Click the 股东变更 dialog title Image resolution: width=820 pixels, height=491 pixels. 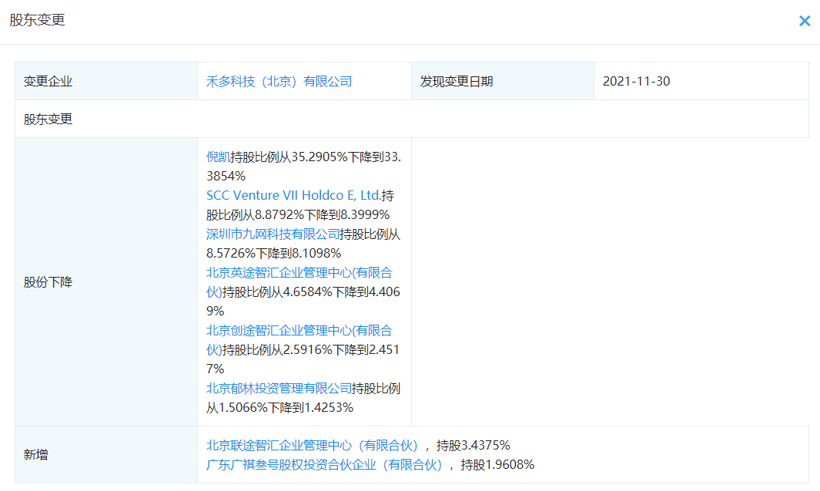(x=37, y=20)
